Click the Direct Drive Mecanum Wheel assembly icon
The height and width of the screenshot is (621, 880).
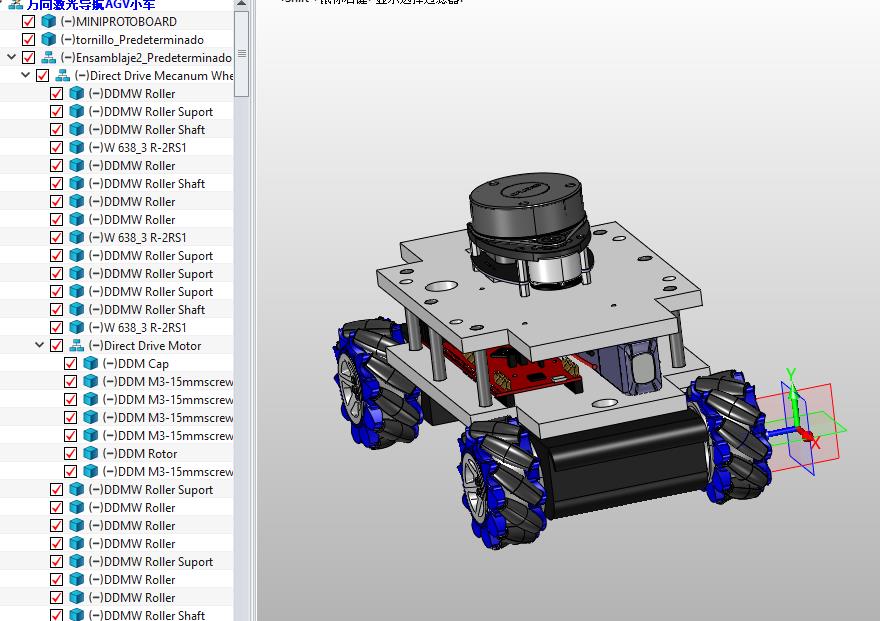63,76
